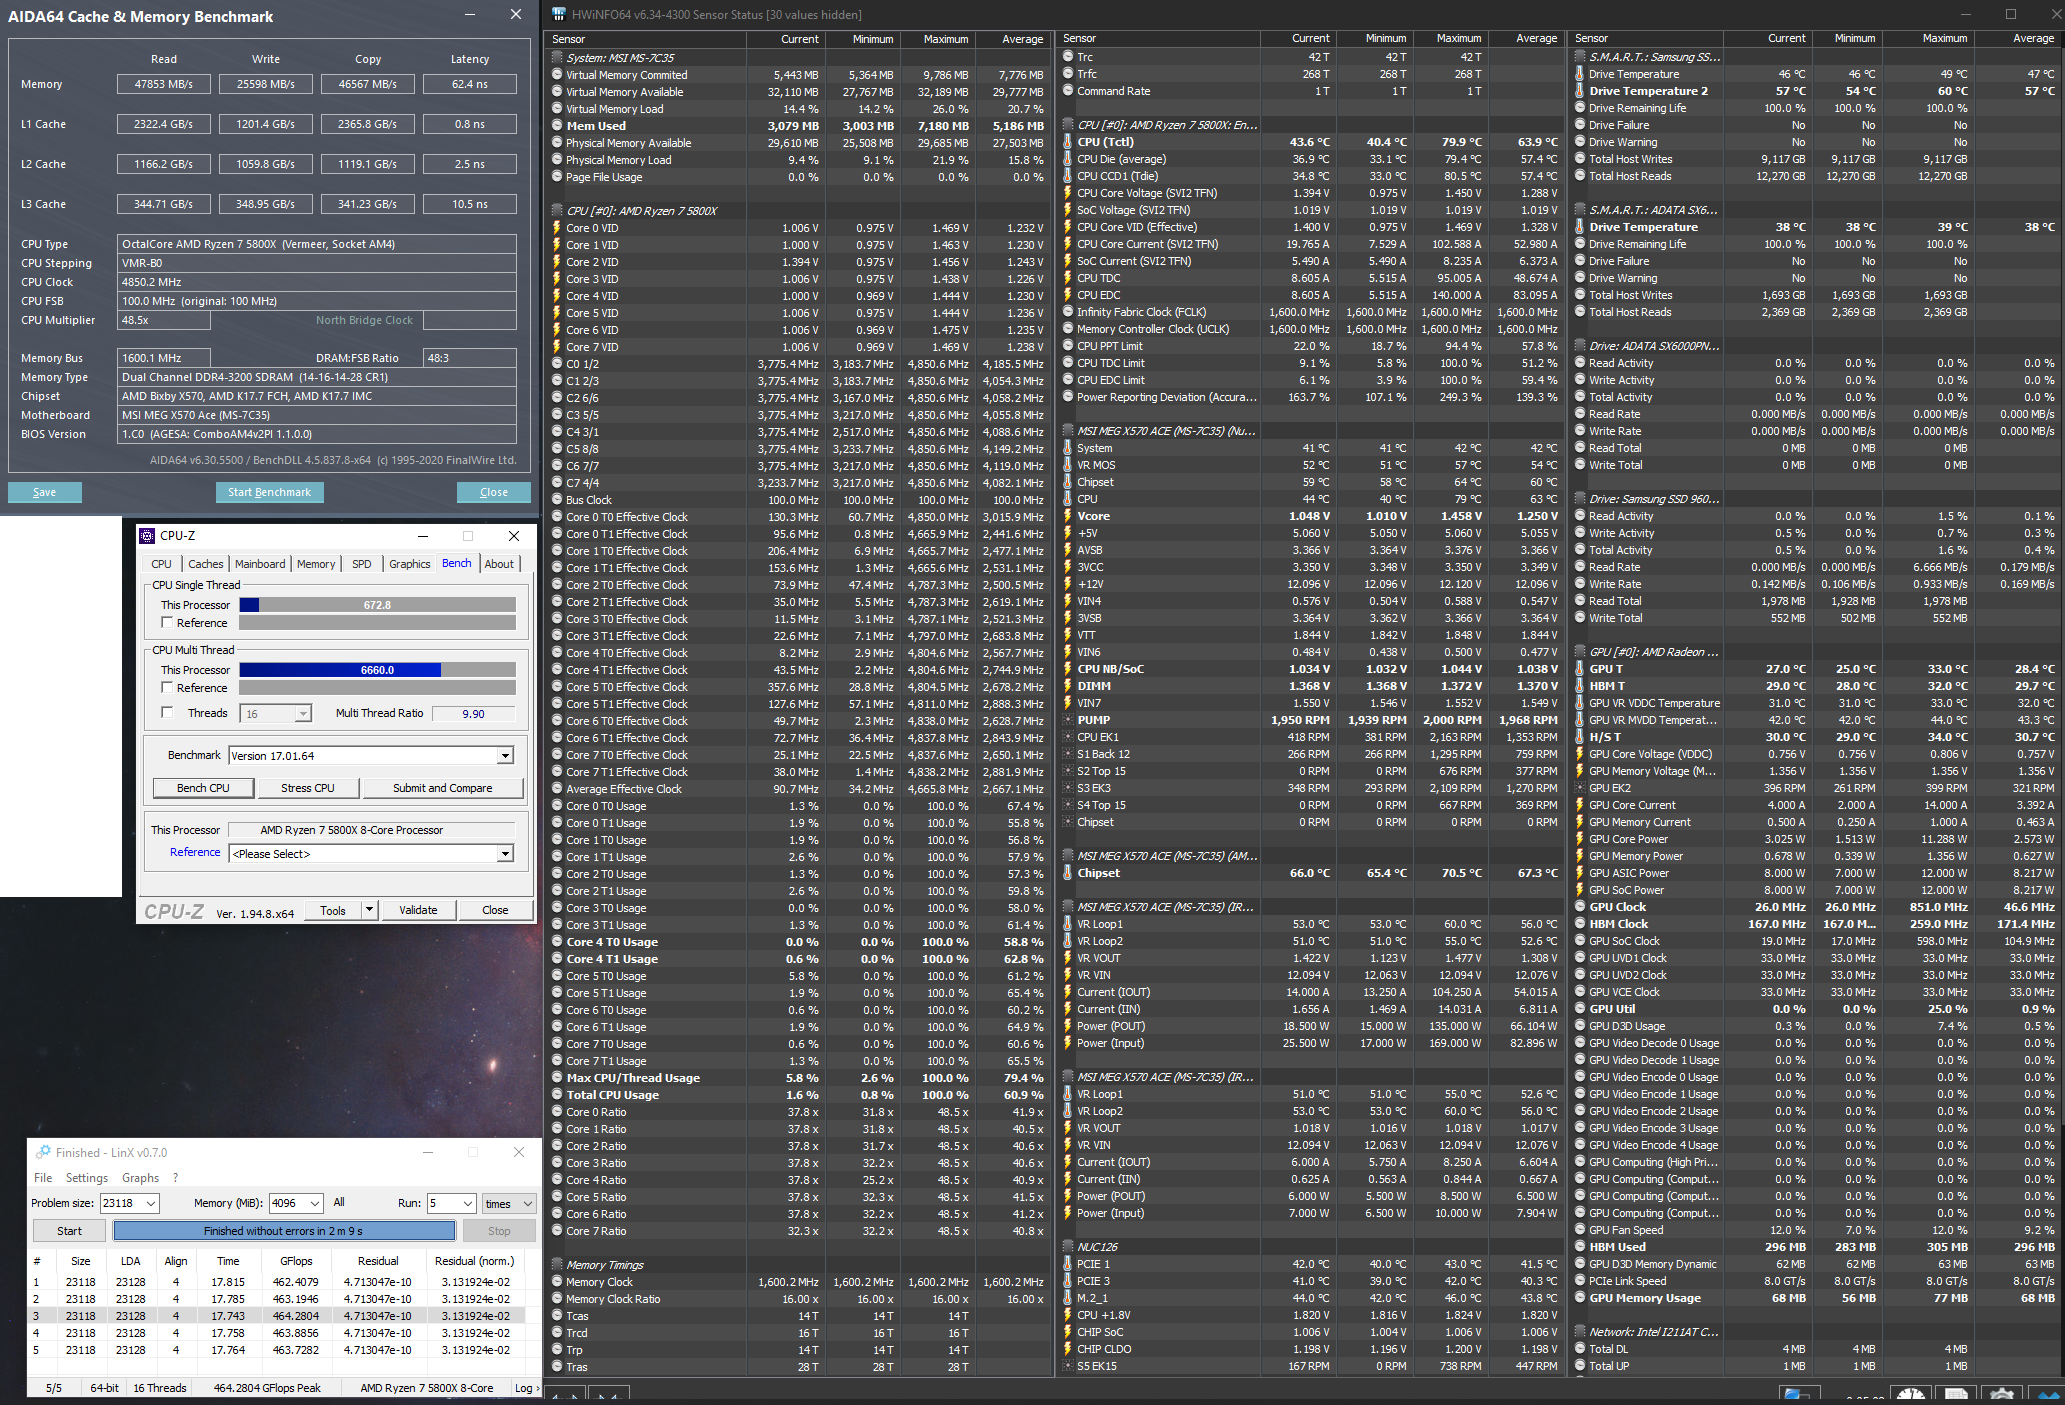The image size is (2065, 1405).
Task: Tick the Threads checkbox in CPU-Z
Action: (167, 713)
